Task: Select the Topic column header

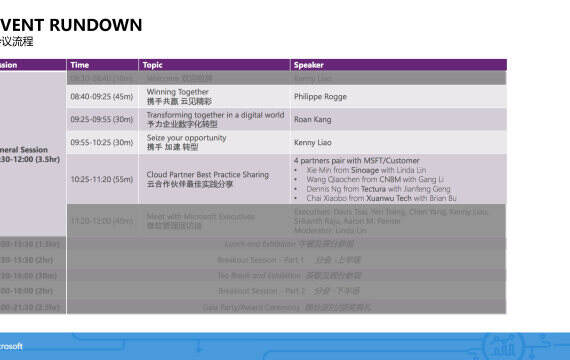Action: tap(214, 65)
